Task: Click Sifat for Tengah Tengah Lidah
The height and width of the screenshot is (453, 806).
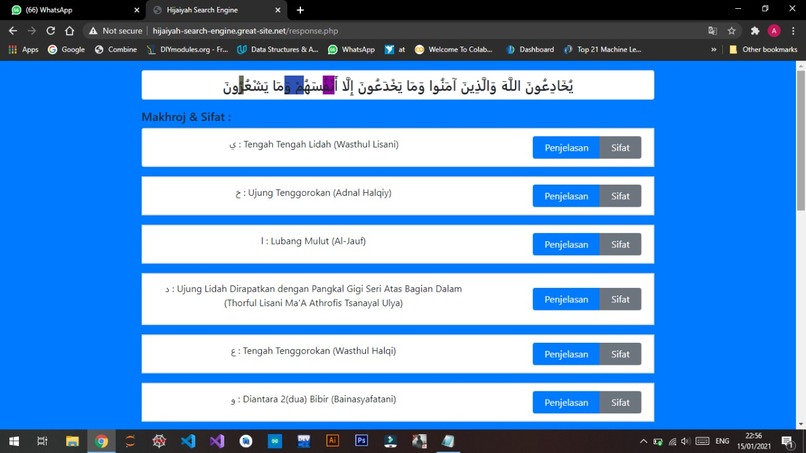Action: pyautogui.click(x=620, y=148)
